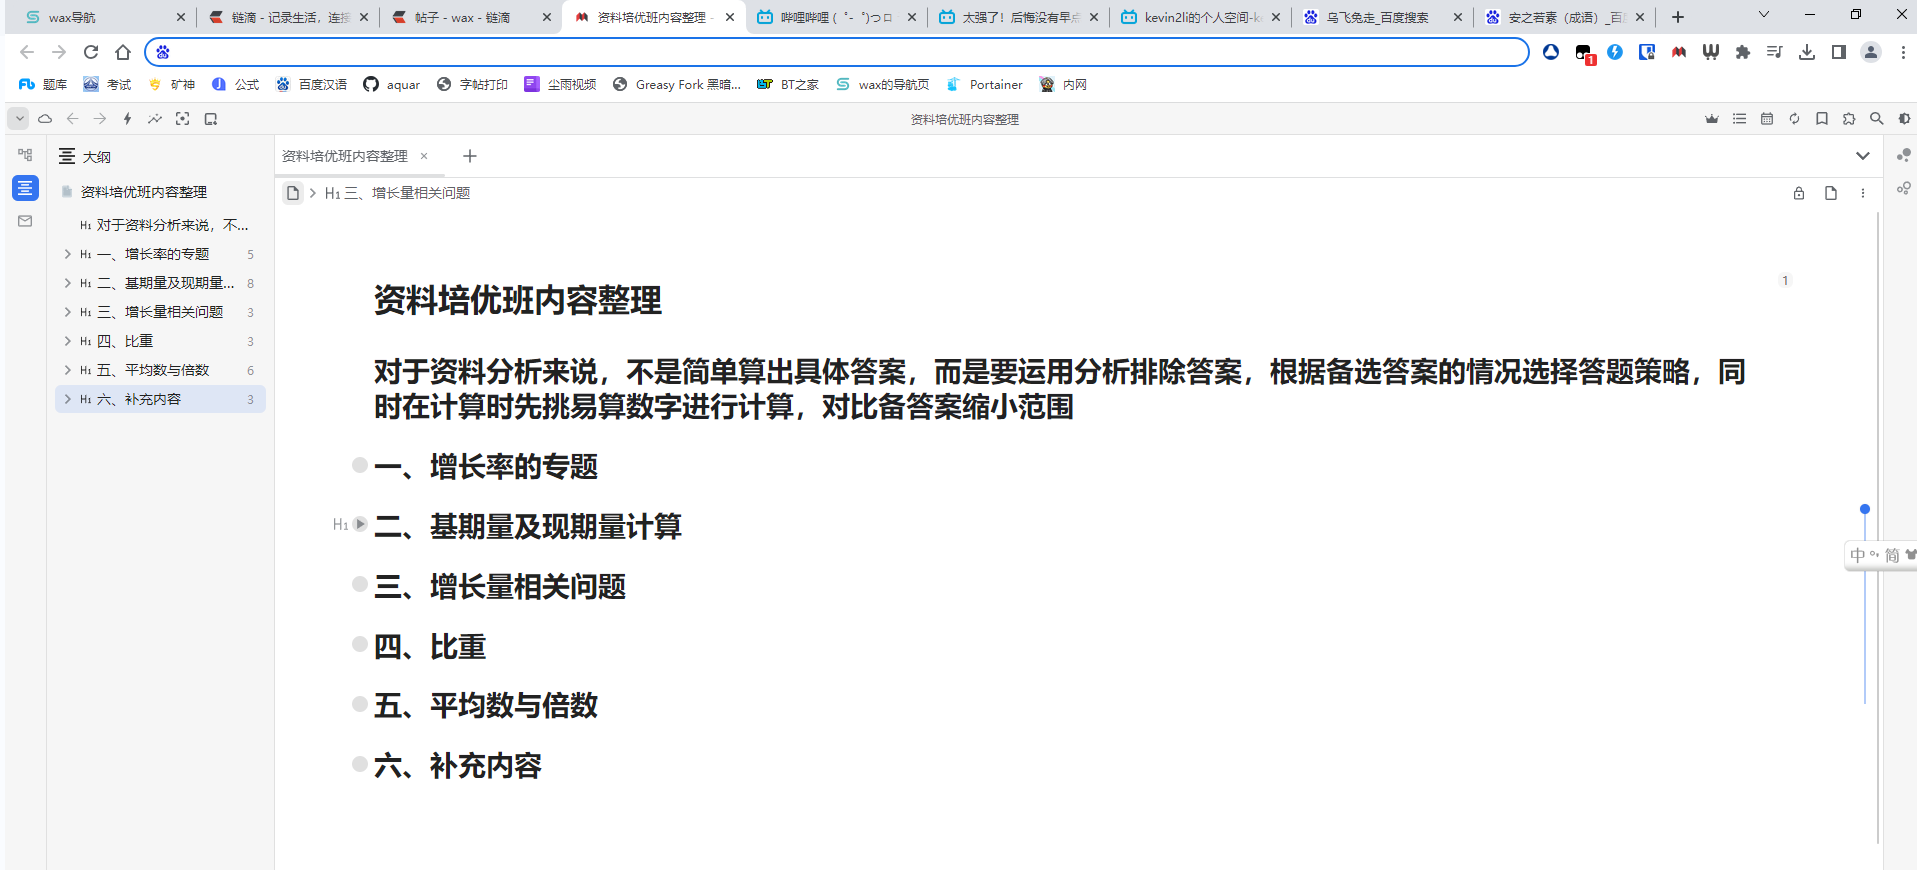Open the file tree panel icon in left dock

click(x=25, y=155)
